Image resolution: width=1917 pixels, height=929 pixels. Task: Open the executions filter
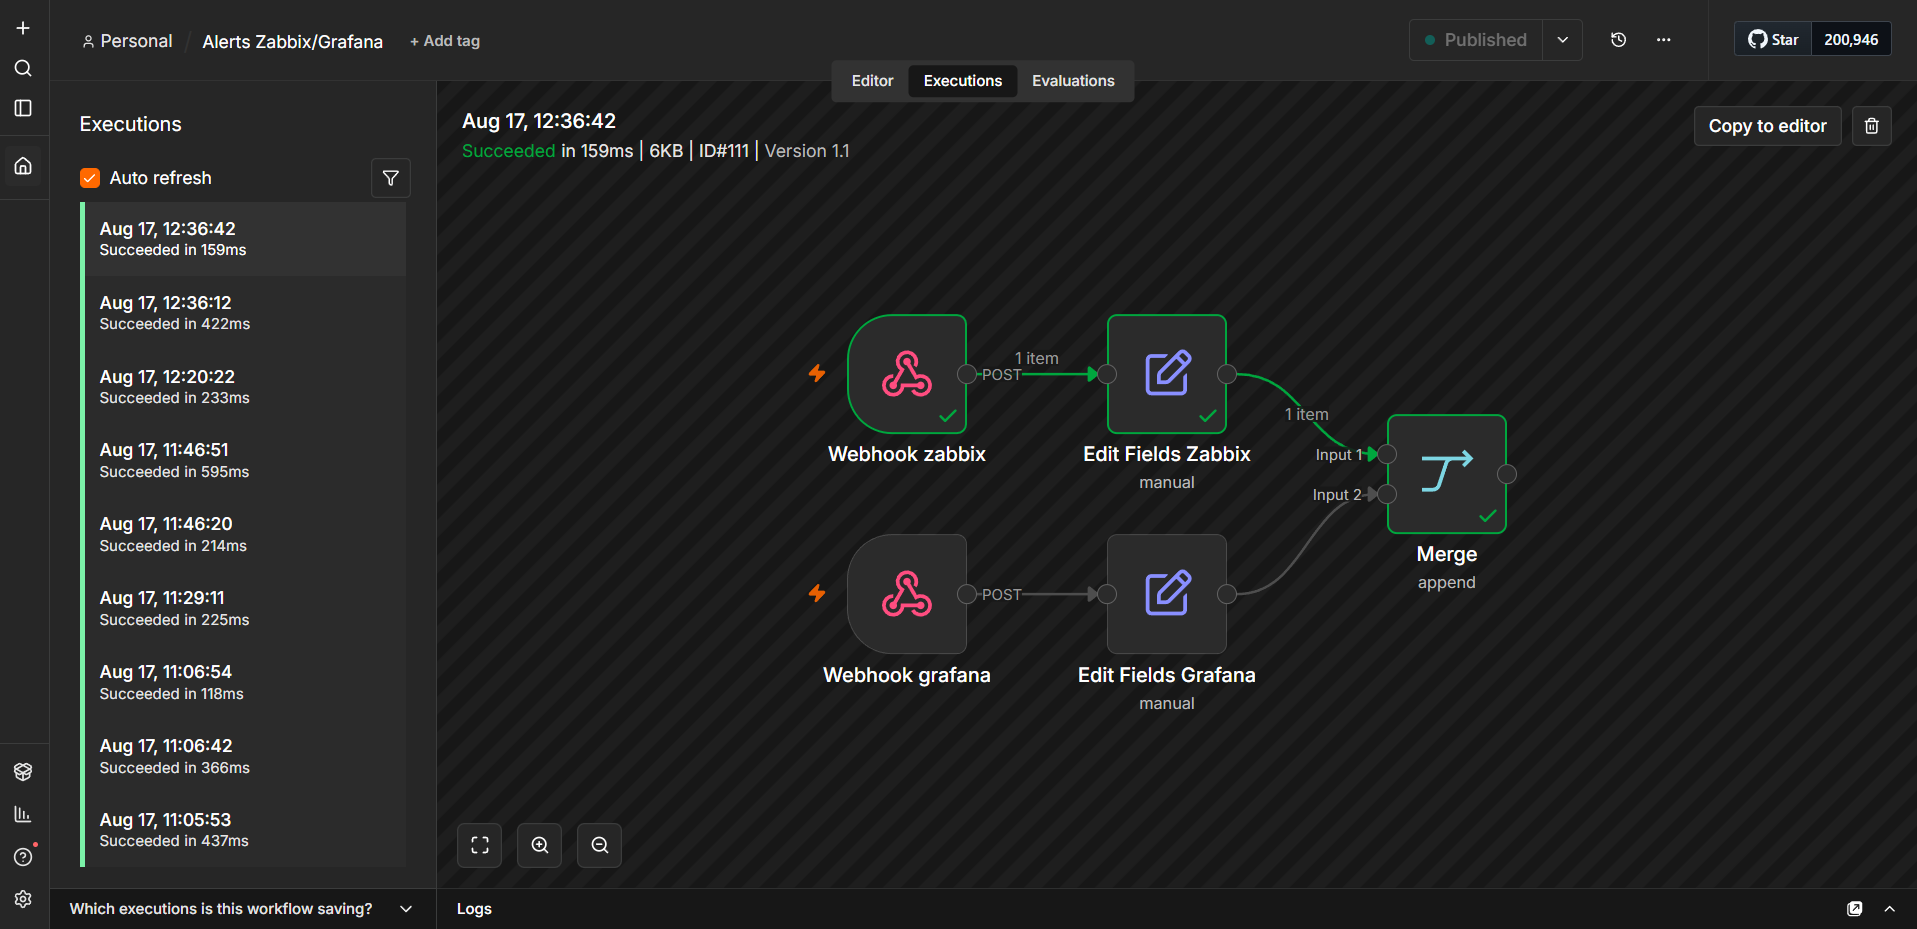[391, 178]
